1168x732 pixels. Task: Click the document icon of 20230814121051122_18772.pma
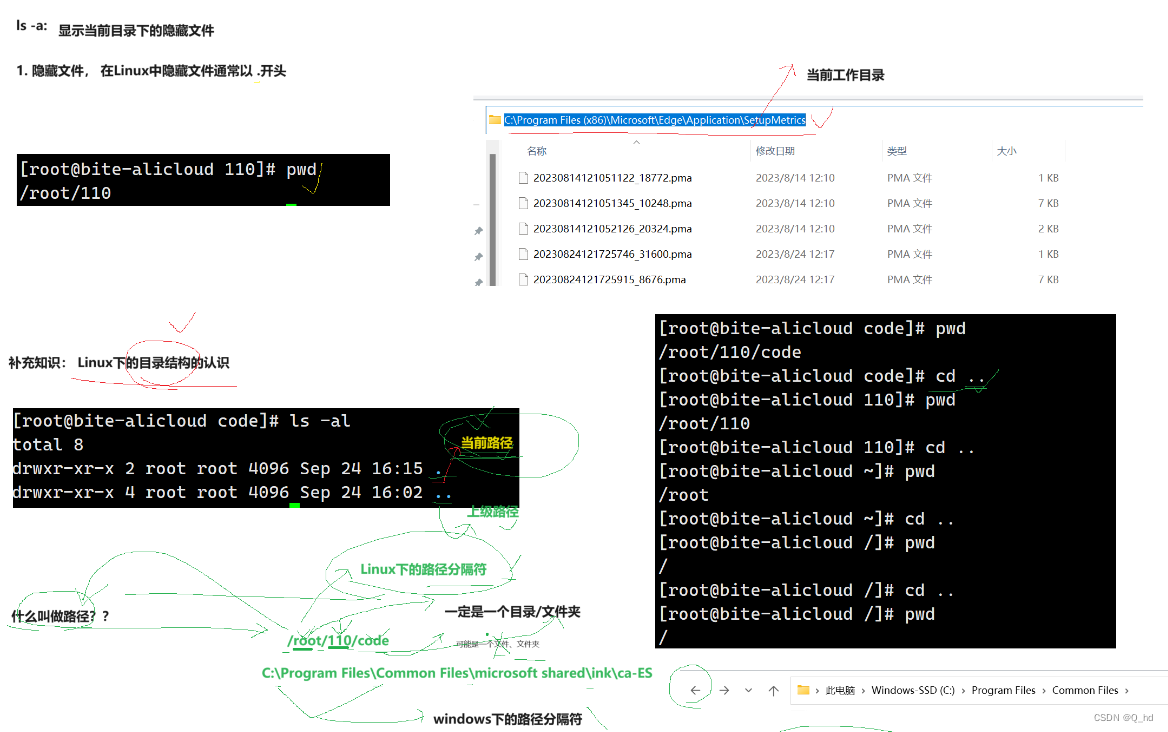[x=524, y=178]
